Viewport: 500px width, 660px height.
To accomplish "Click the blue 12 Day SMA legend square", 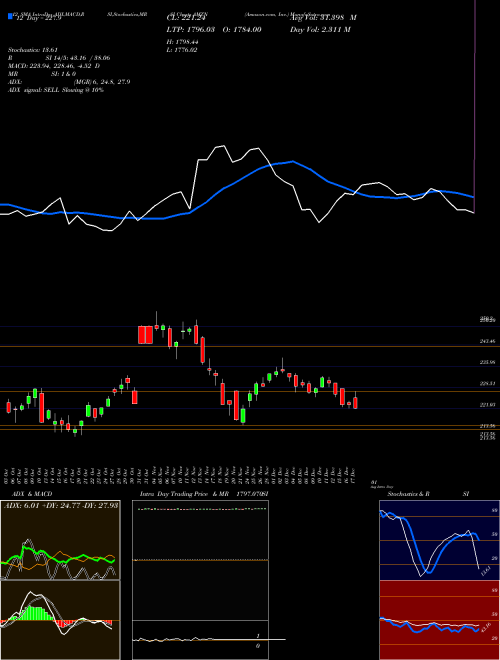I will [x=10, y=17].
